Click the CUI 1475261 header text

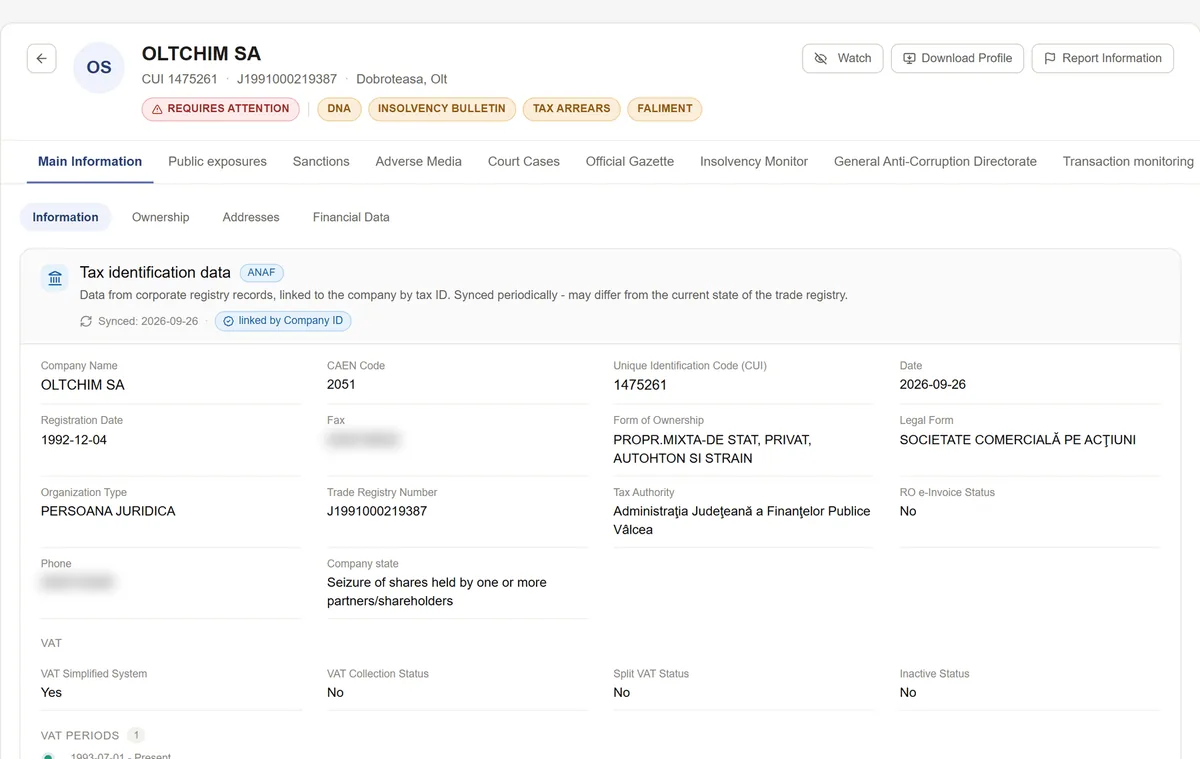point(180,79)
